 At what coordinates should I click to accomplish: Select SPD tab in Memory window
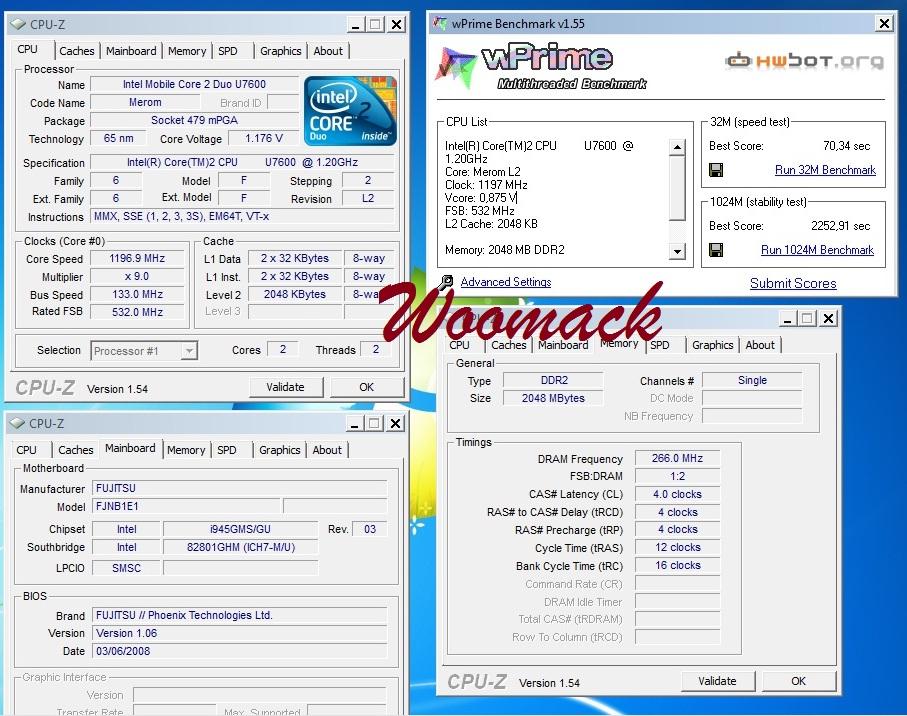660,345
